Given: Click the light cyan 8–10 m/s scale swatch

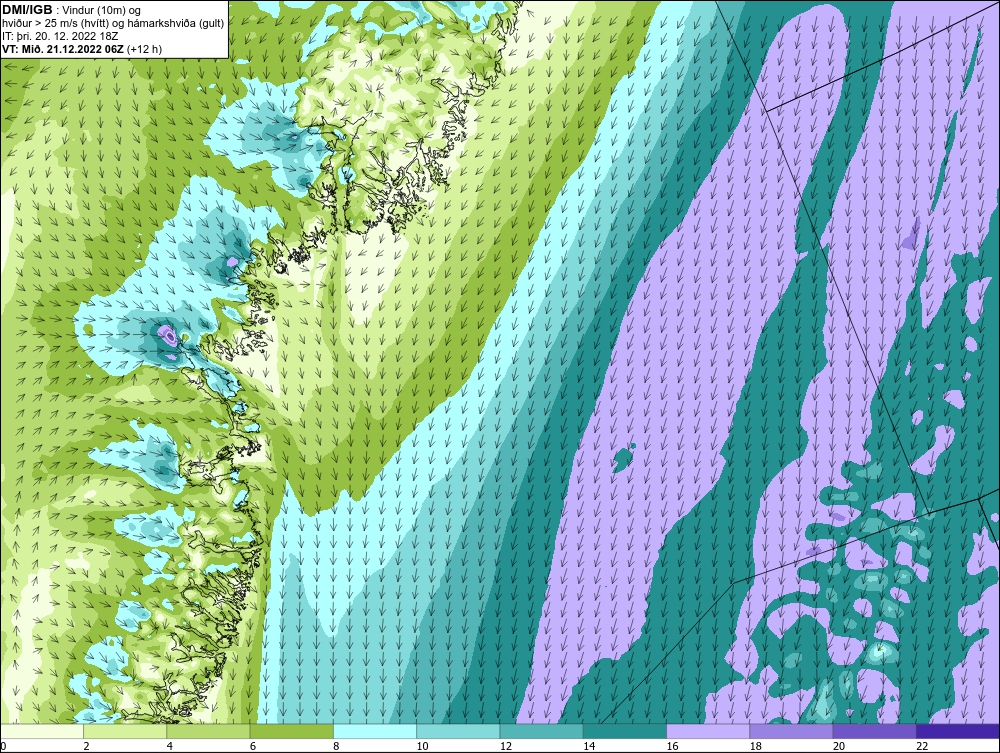Looking at the screenshot, I should tap(375, 731).
